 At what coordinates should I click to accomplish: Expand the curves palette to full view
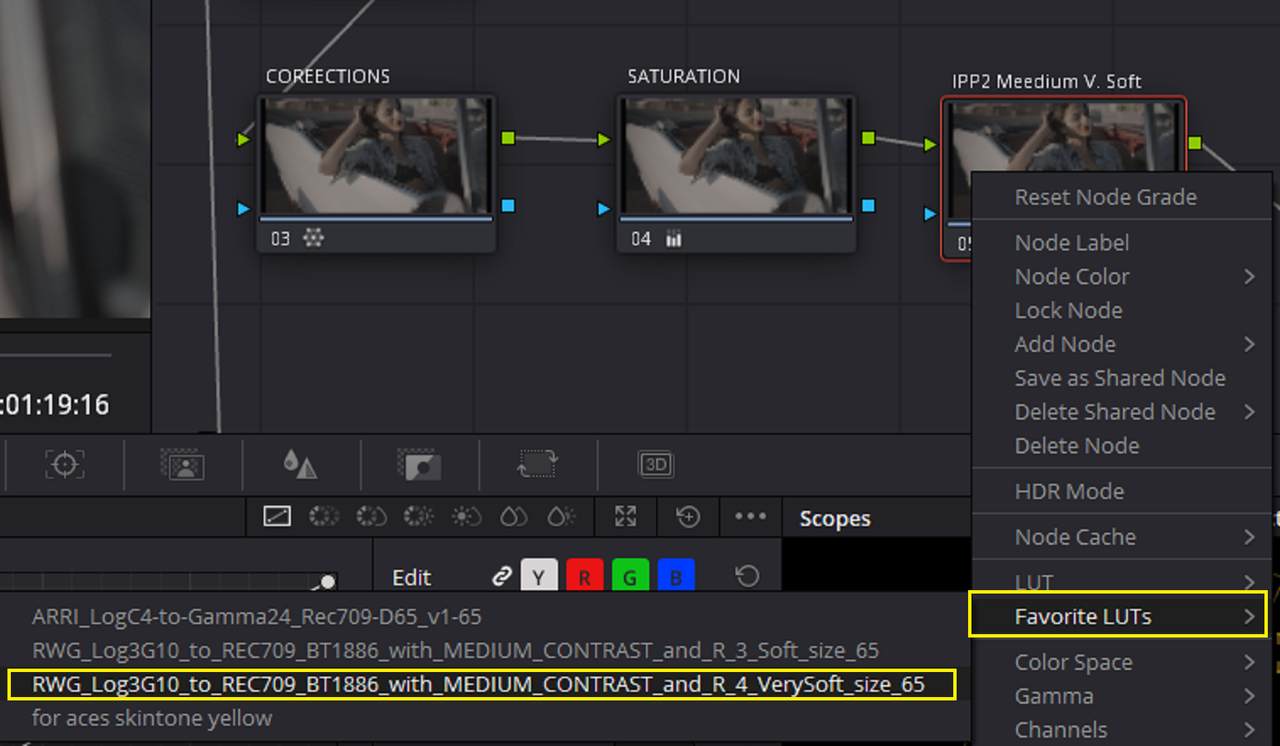pos(626,516)
